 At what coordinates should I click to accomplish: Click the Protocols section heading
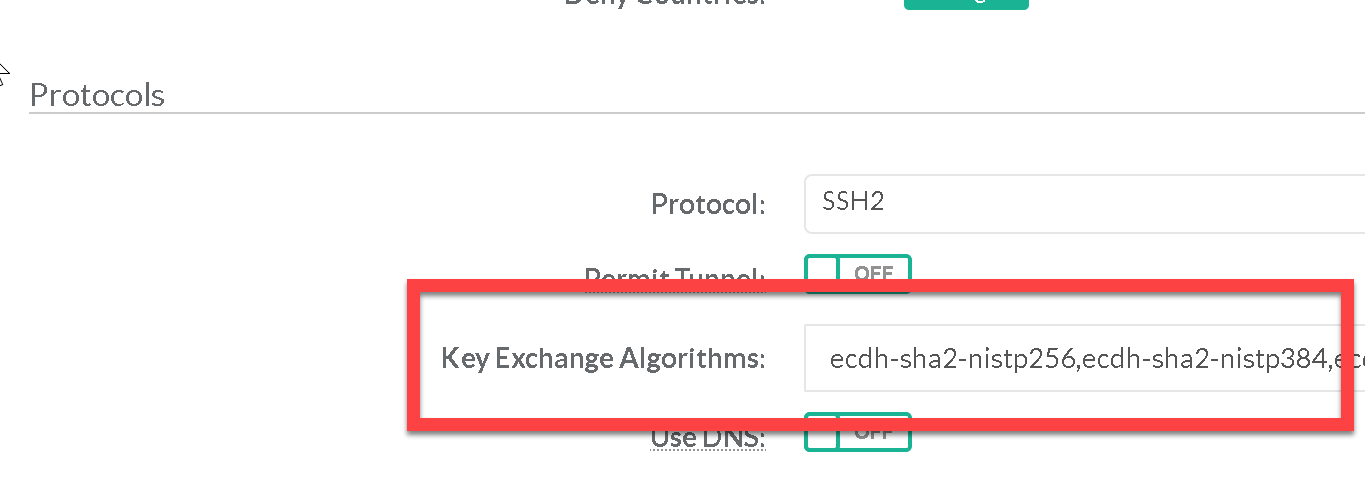pos(97,95)
